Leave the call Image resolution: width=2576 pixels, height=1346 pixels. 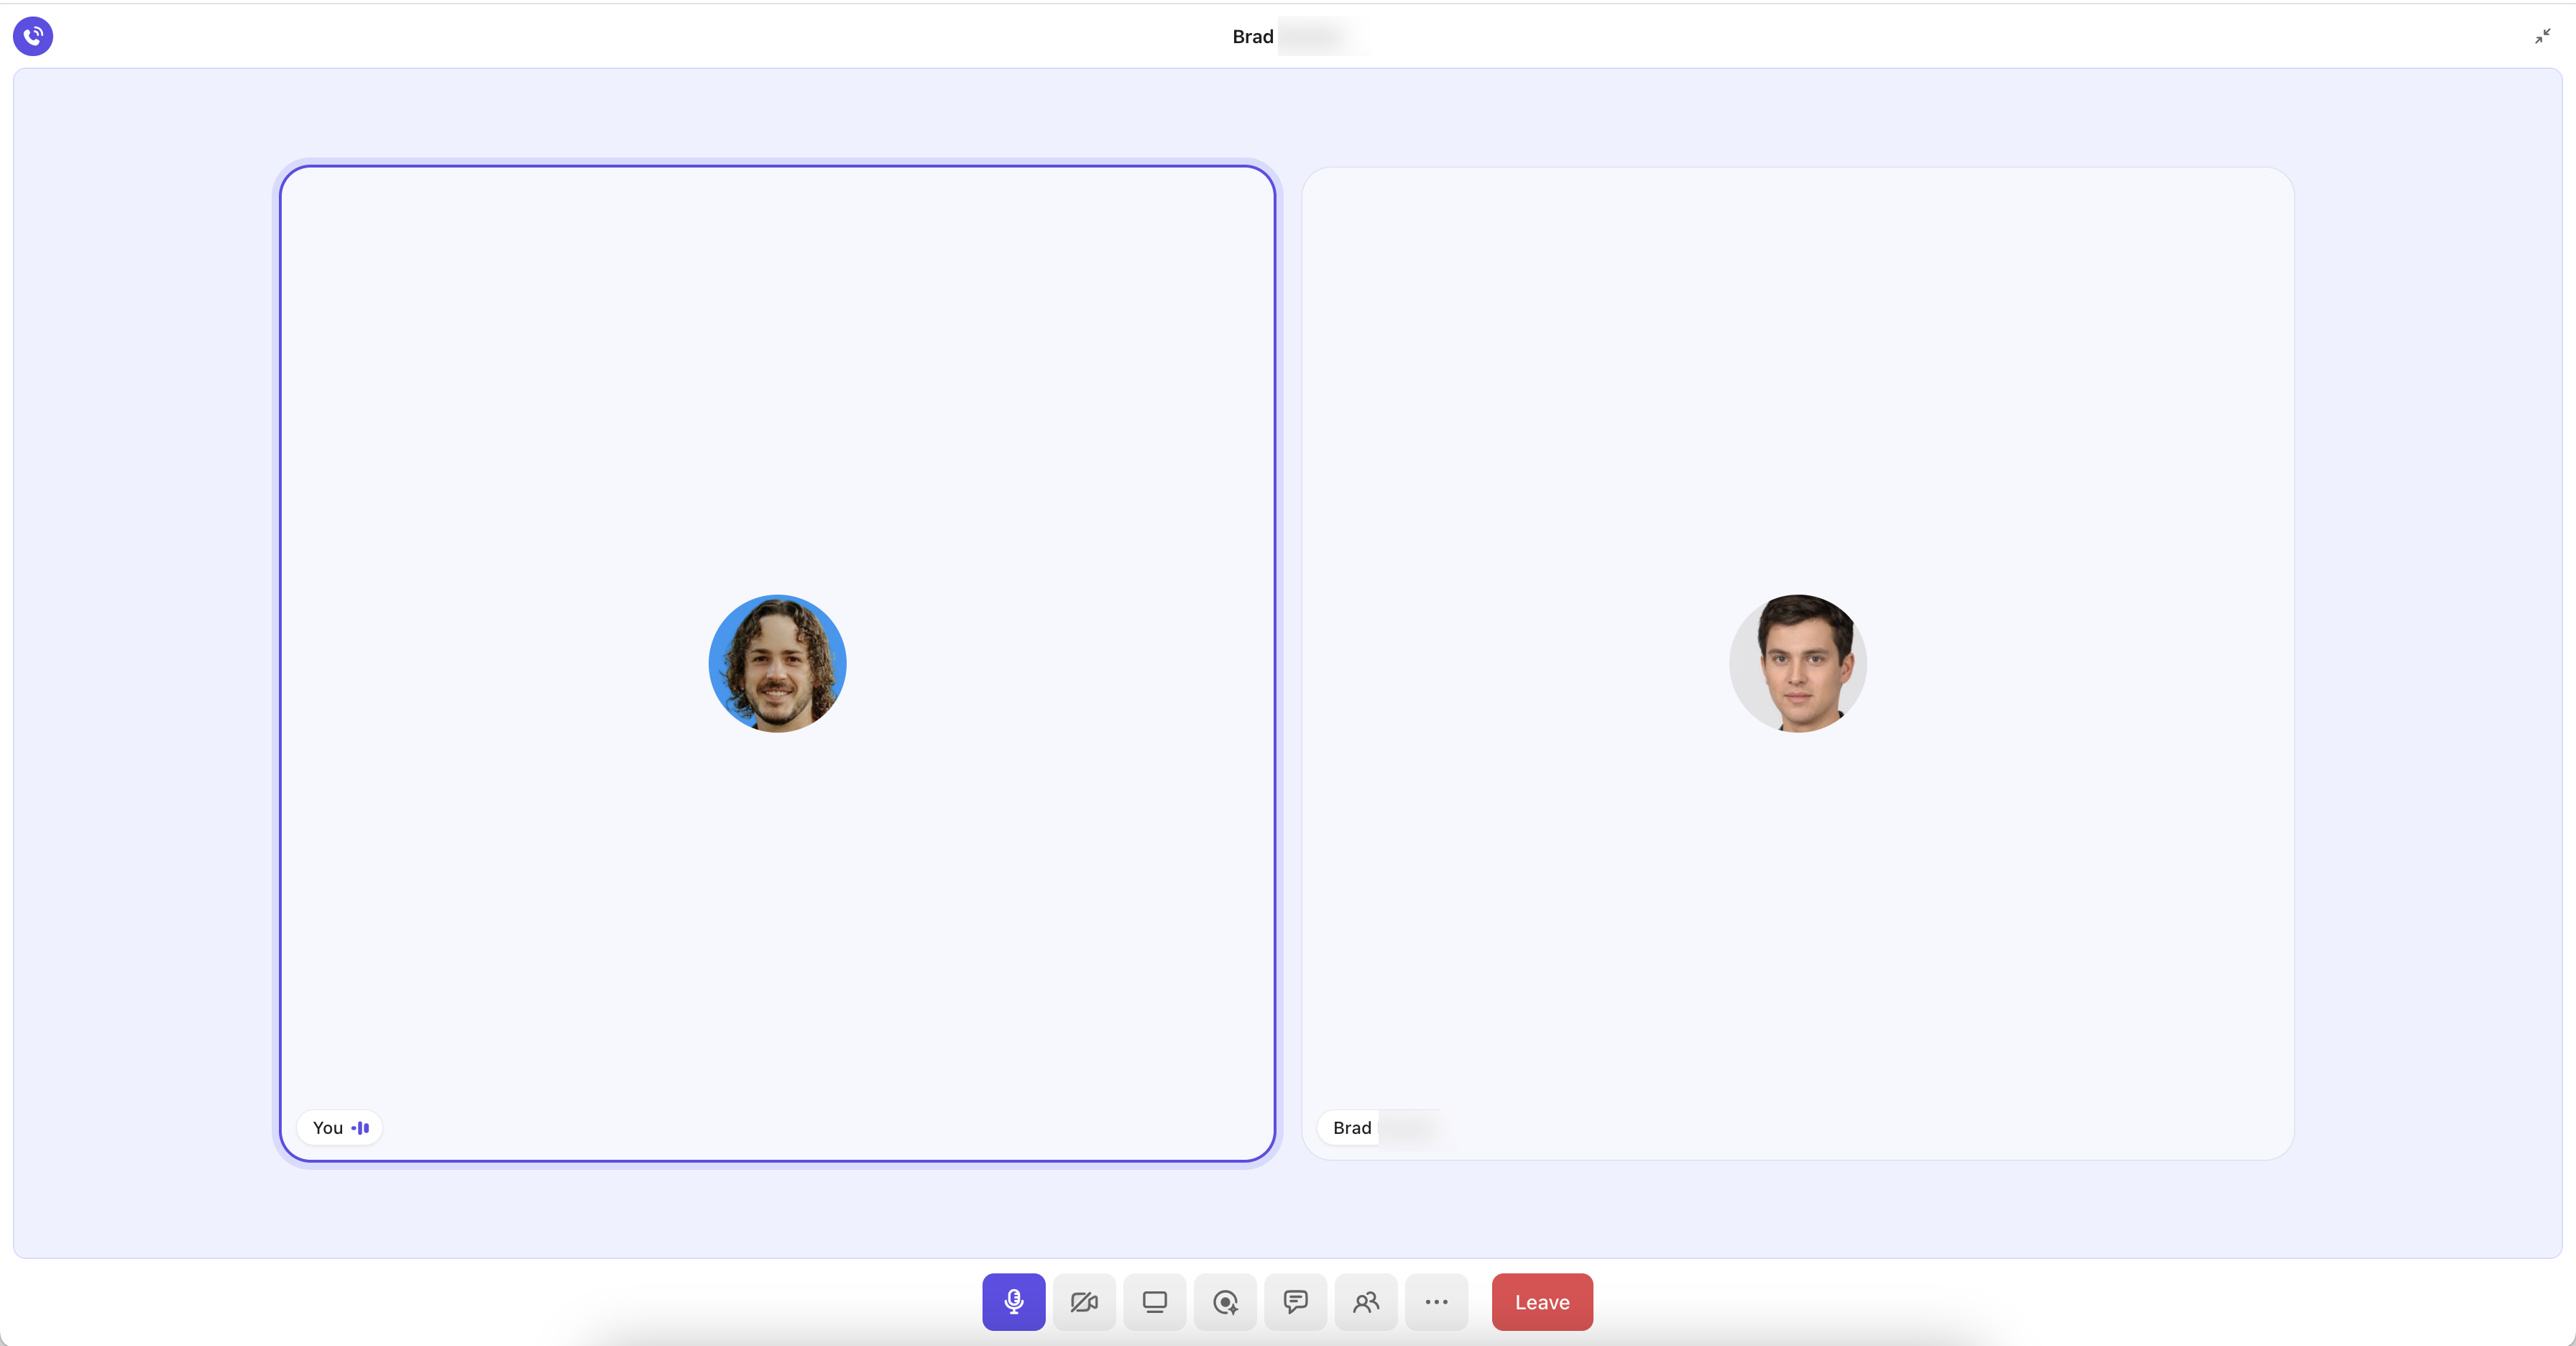coord(1541,1301)
